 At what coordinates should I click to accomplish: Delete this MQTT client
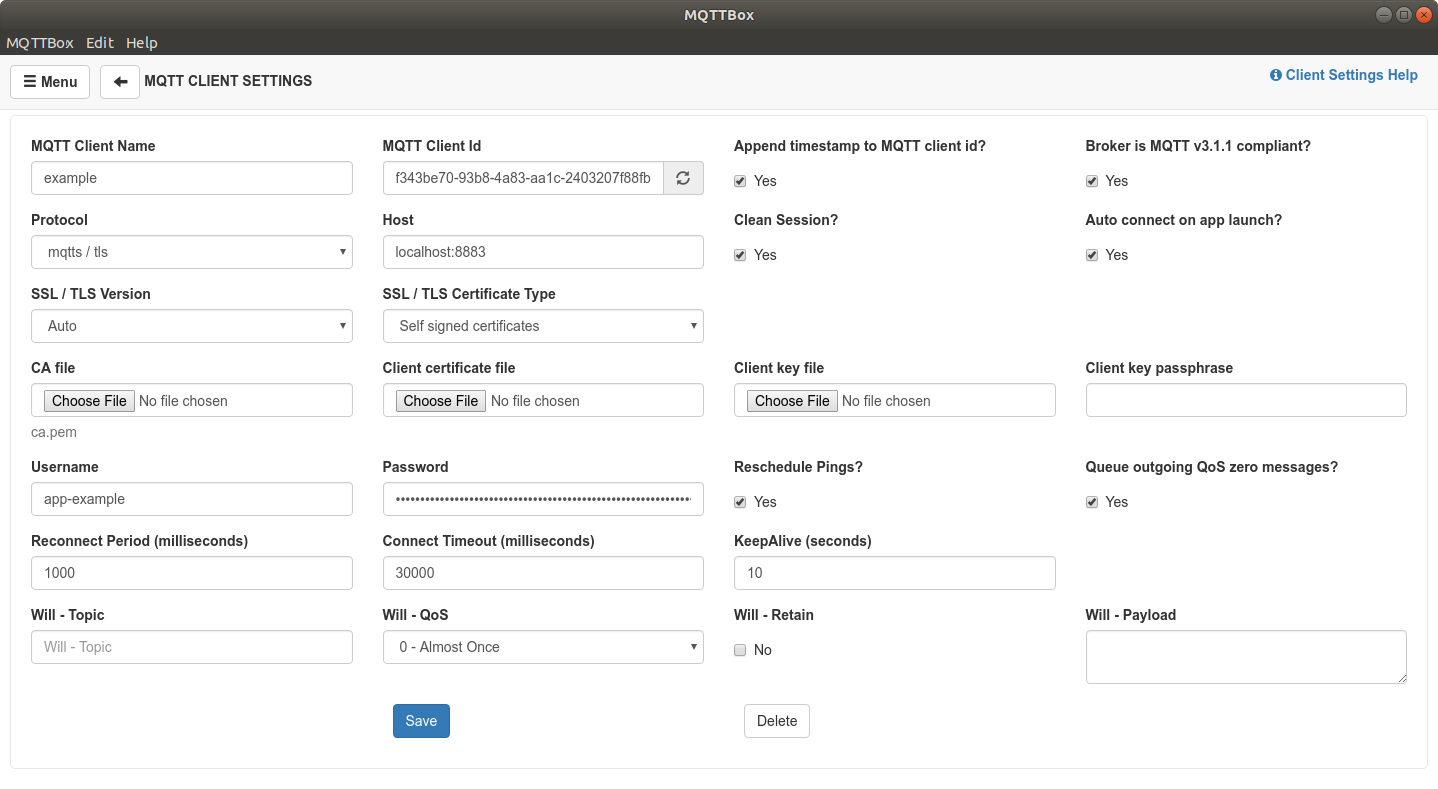point(776,720)
